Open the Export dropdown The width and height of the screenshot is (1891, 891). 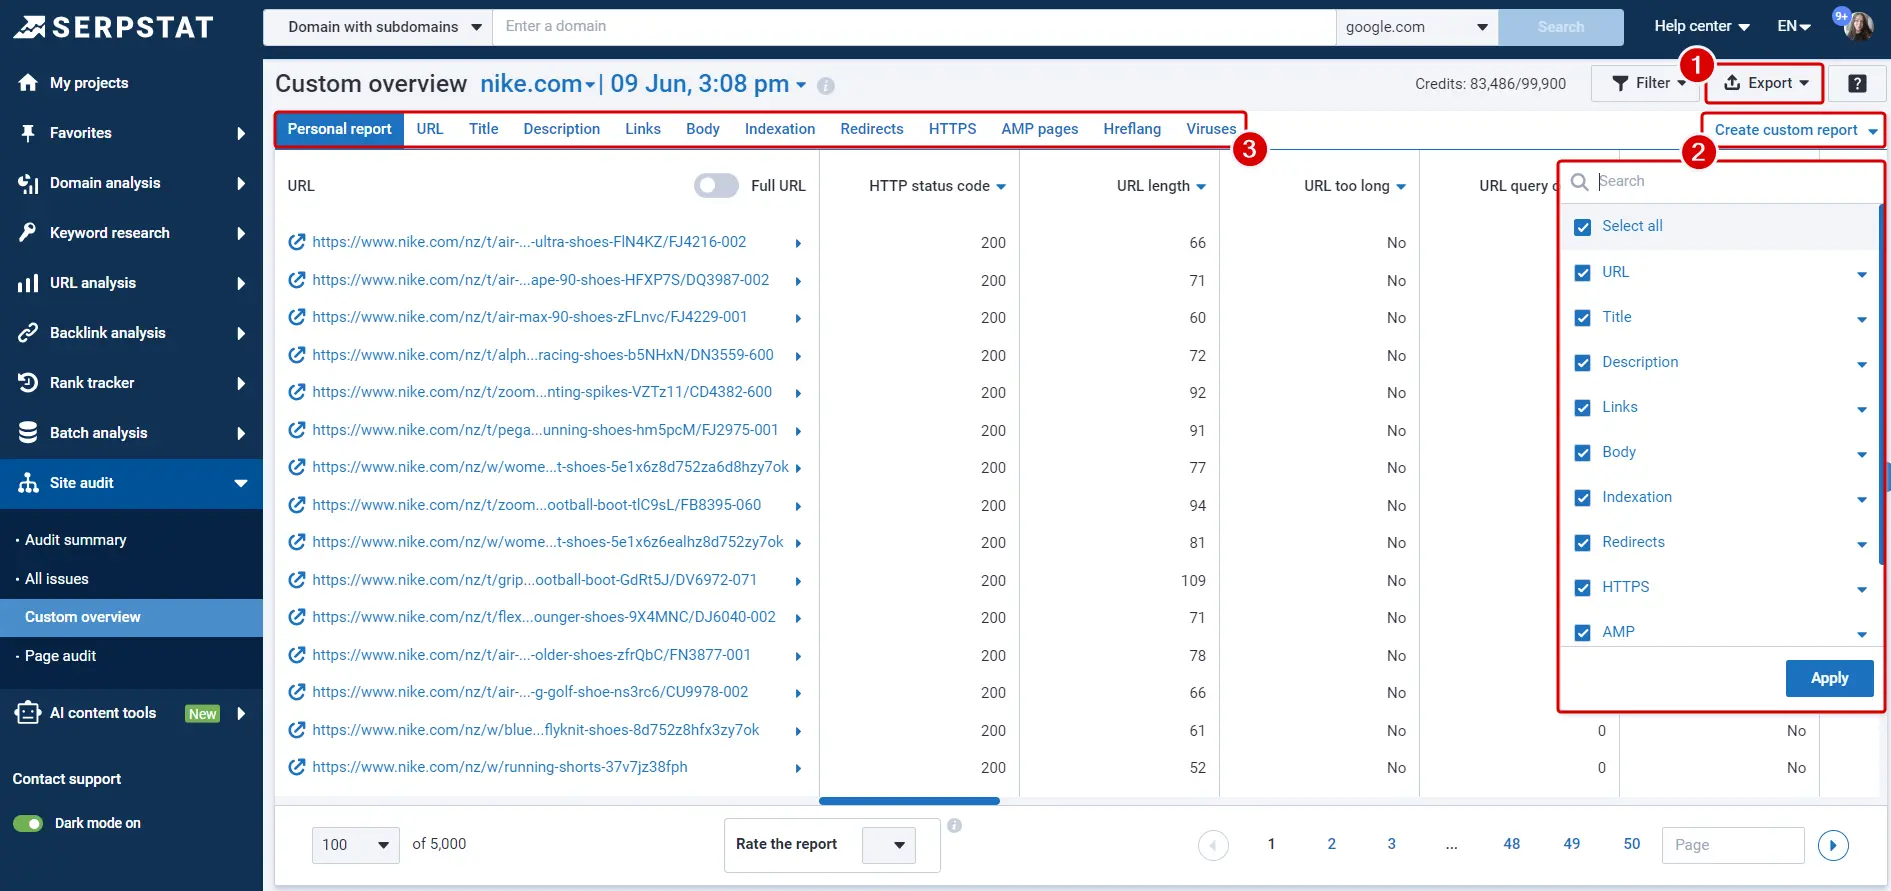tap(1767, 84)
